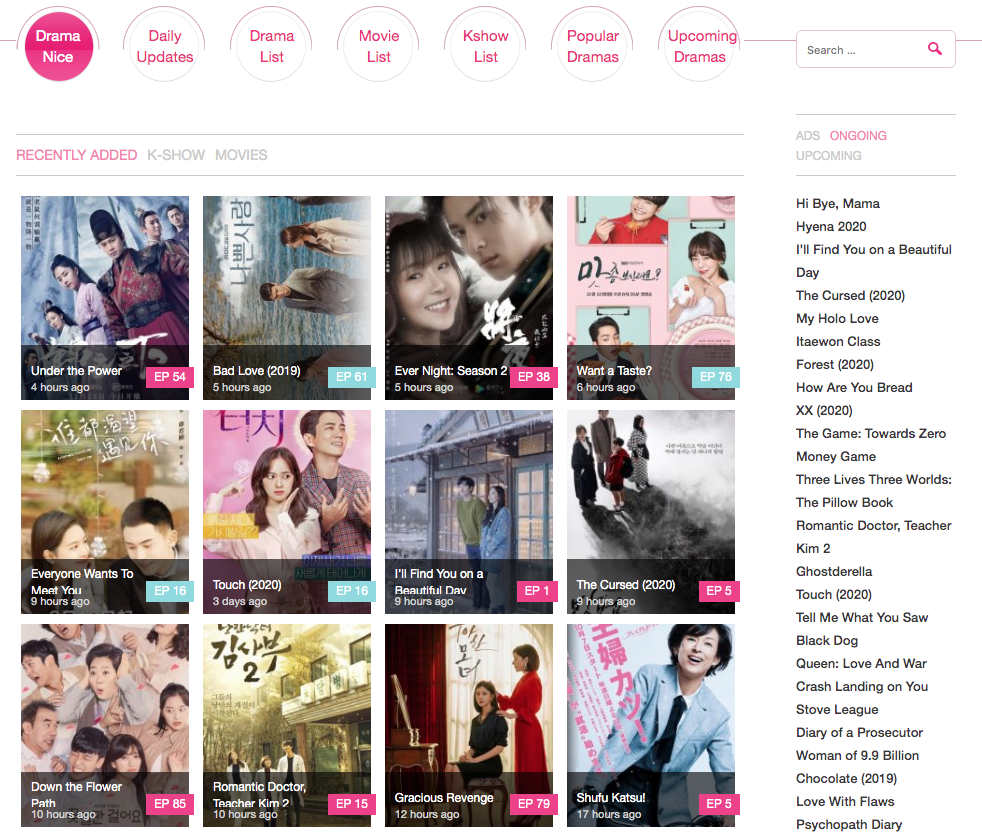Open Ghostderella link
982x835 pixels.
tap(834, 572)
